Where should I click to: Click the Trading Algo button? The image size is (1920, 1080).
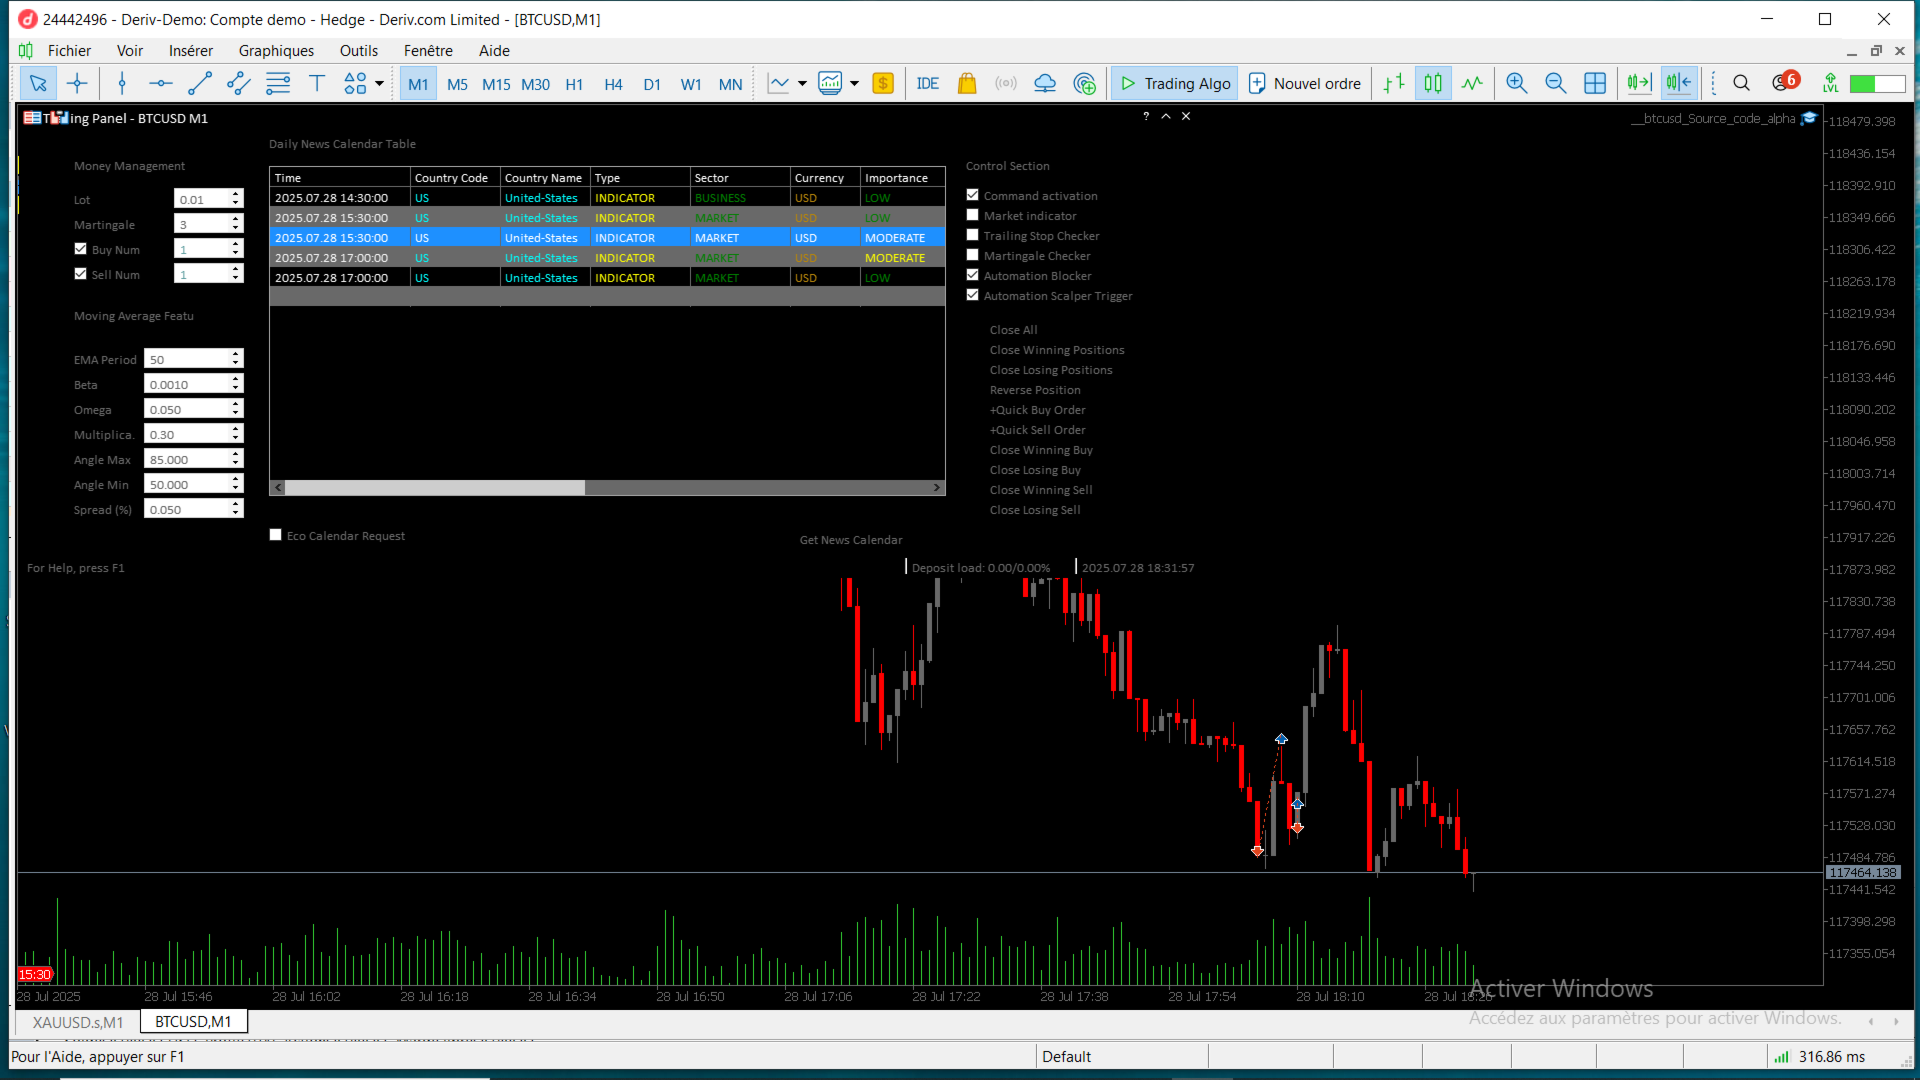click(1174, 84)
